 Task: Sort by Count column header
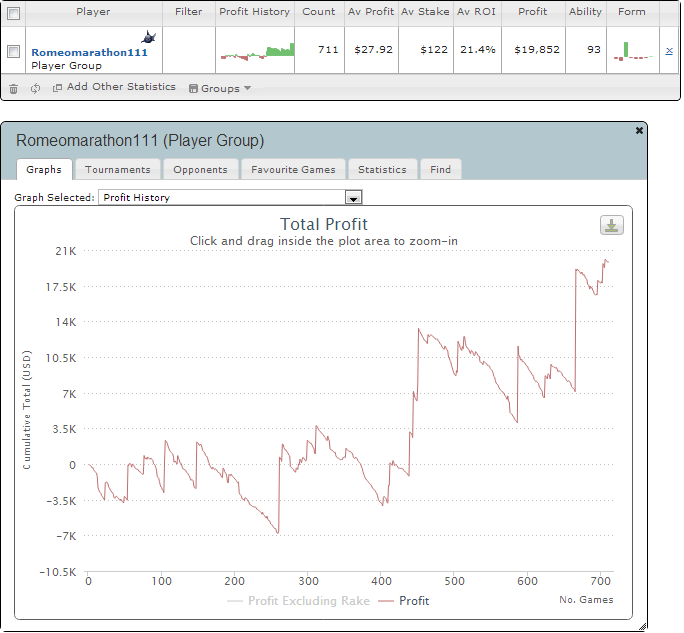[319, 12]
